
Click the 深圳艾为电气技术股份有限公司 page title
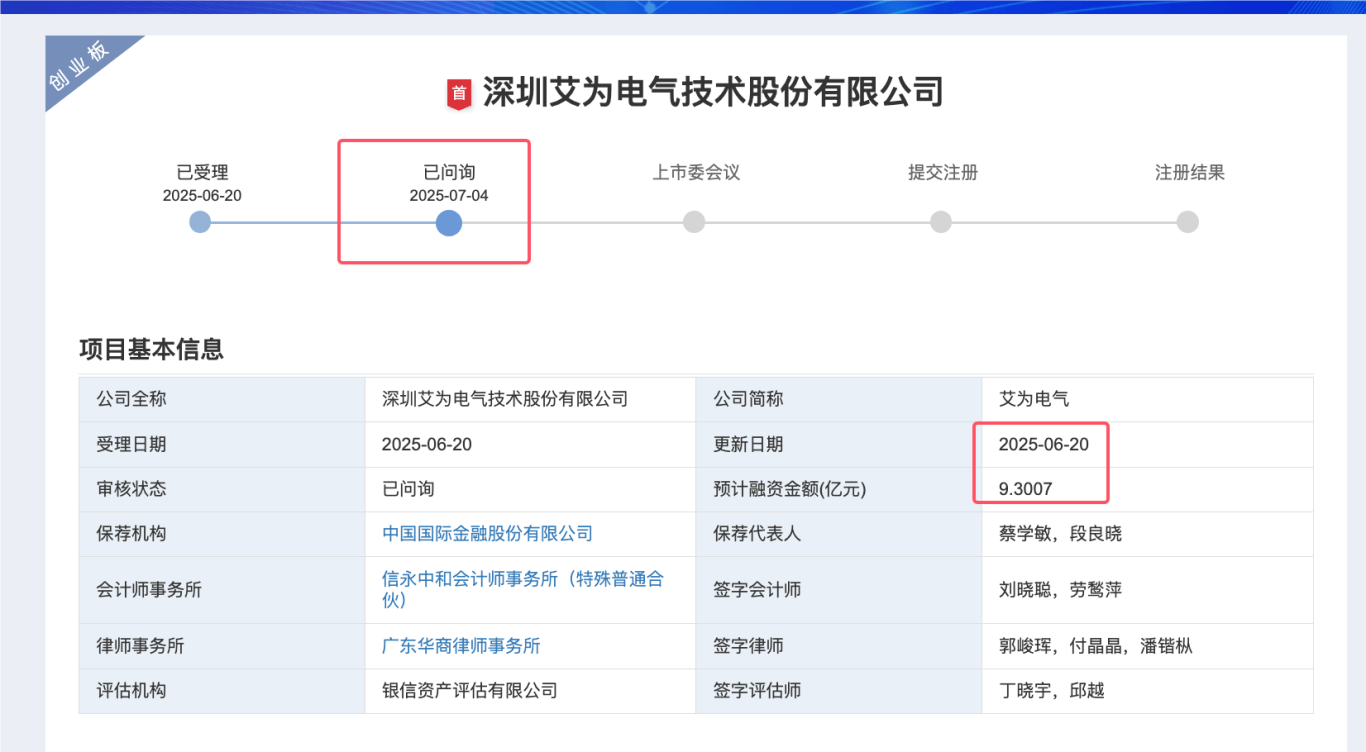713,92
